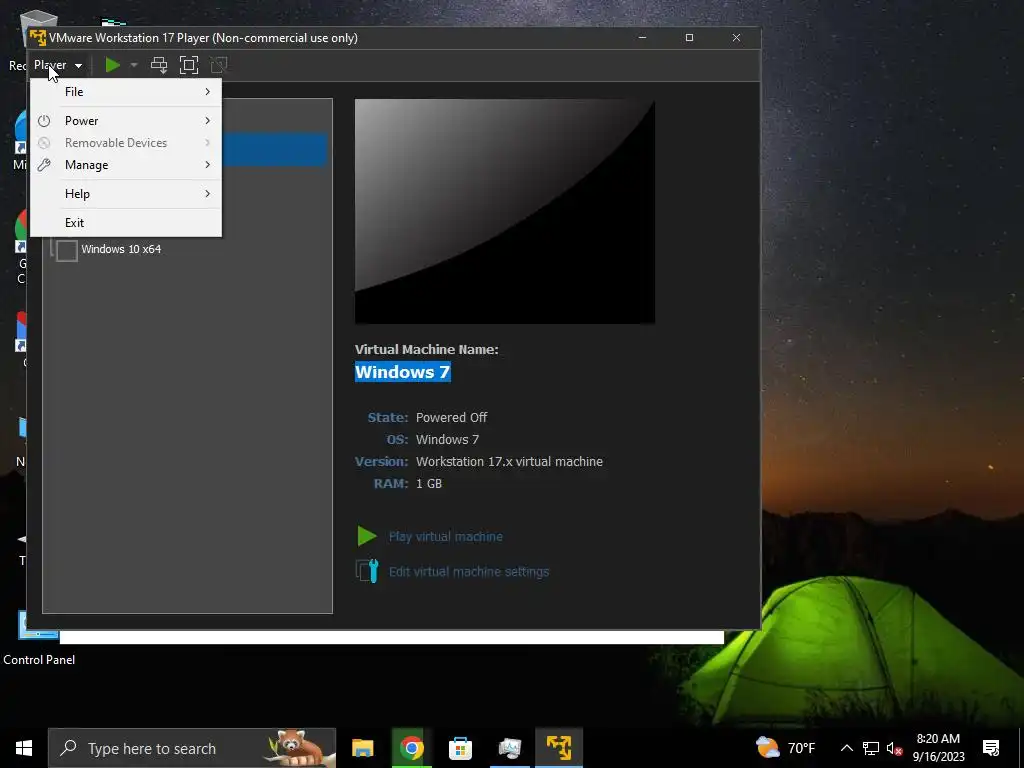Click the 1 GB RAM value

[x=429, y=484]
